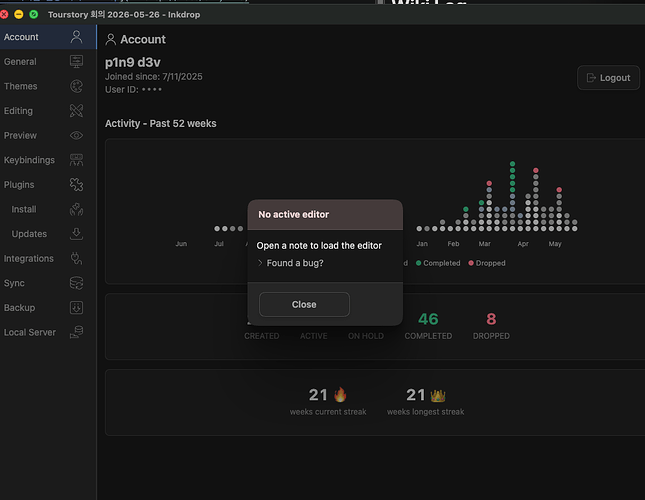The image size is (645, 500).
Task: Click the masked User ID value
Action: click(x=151, y=90)
